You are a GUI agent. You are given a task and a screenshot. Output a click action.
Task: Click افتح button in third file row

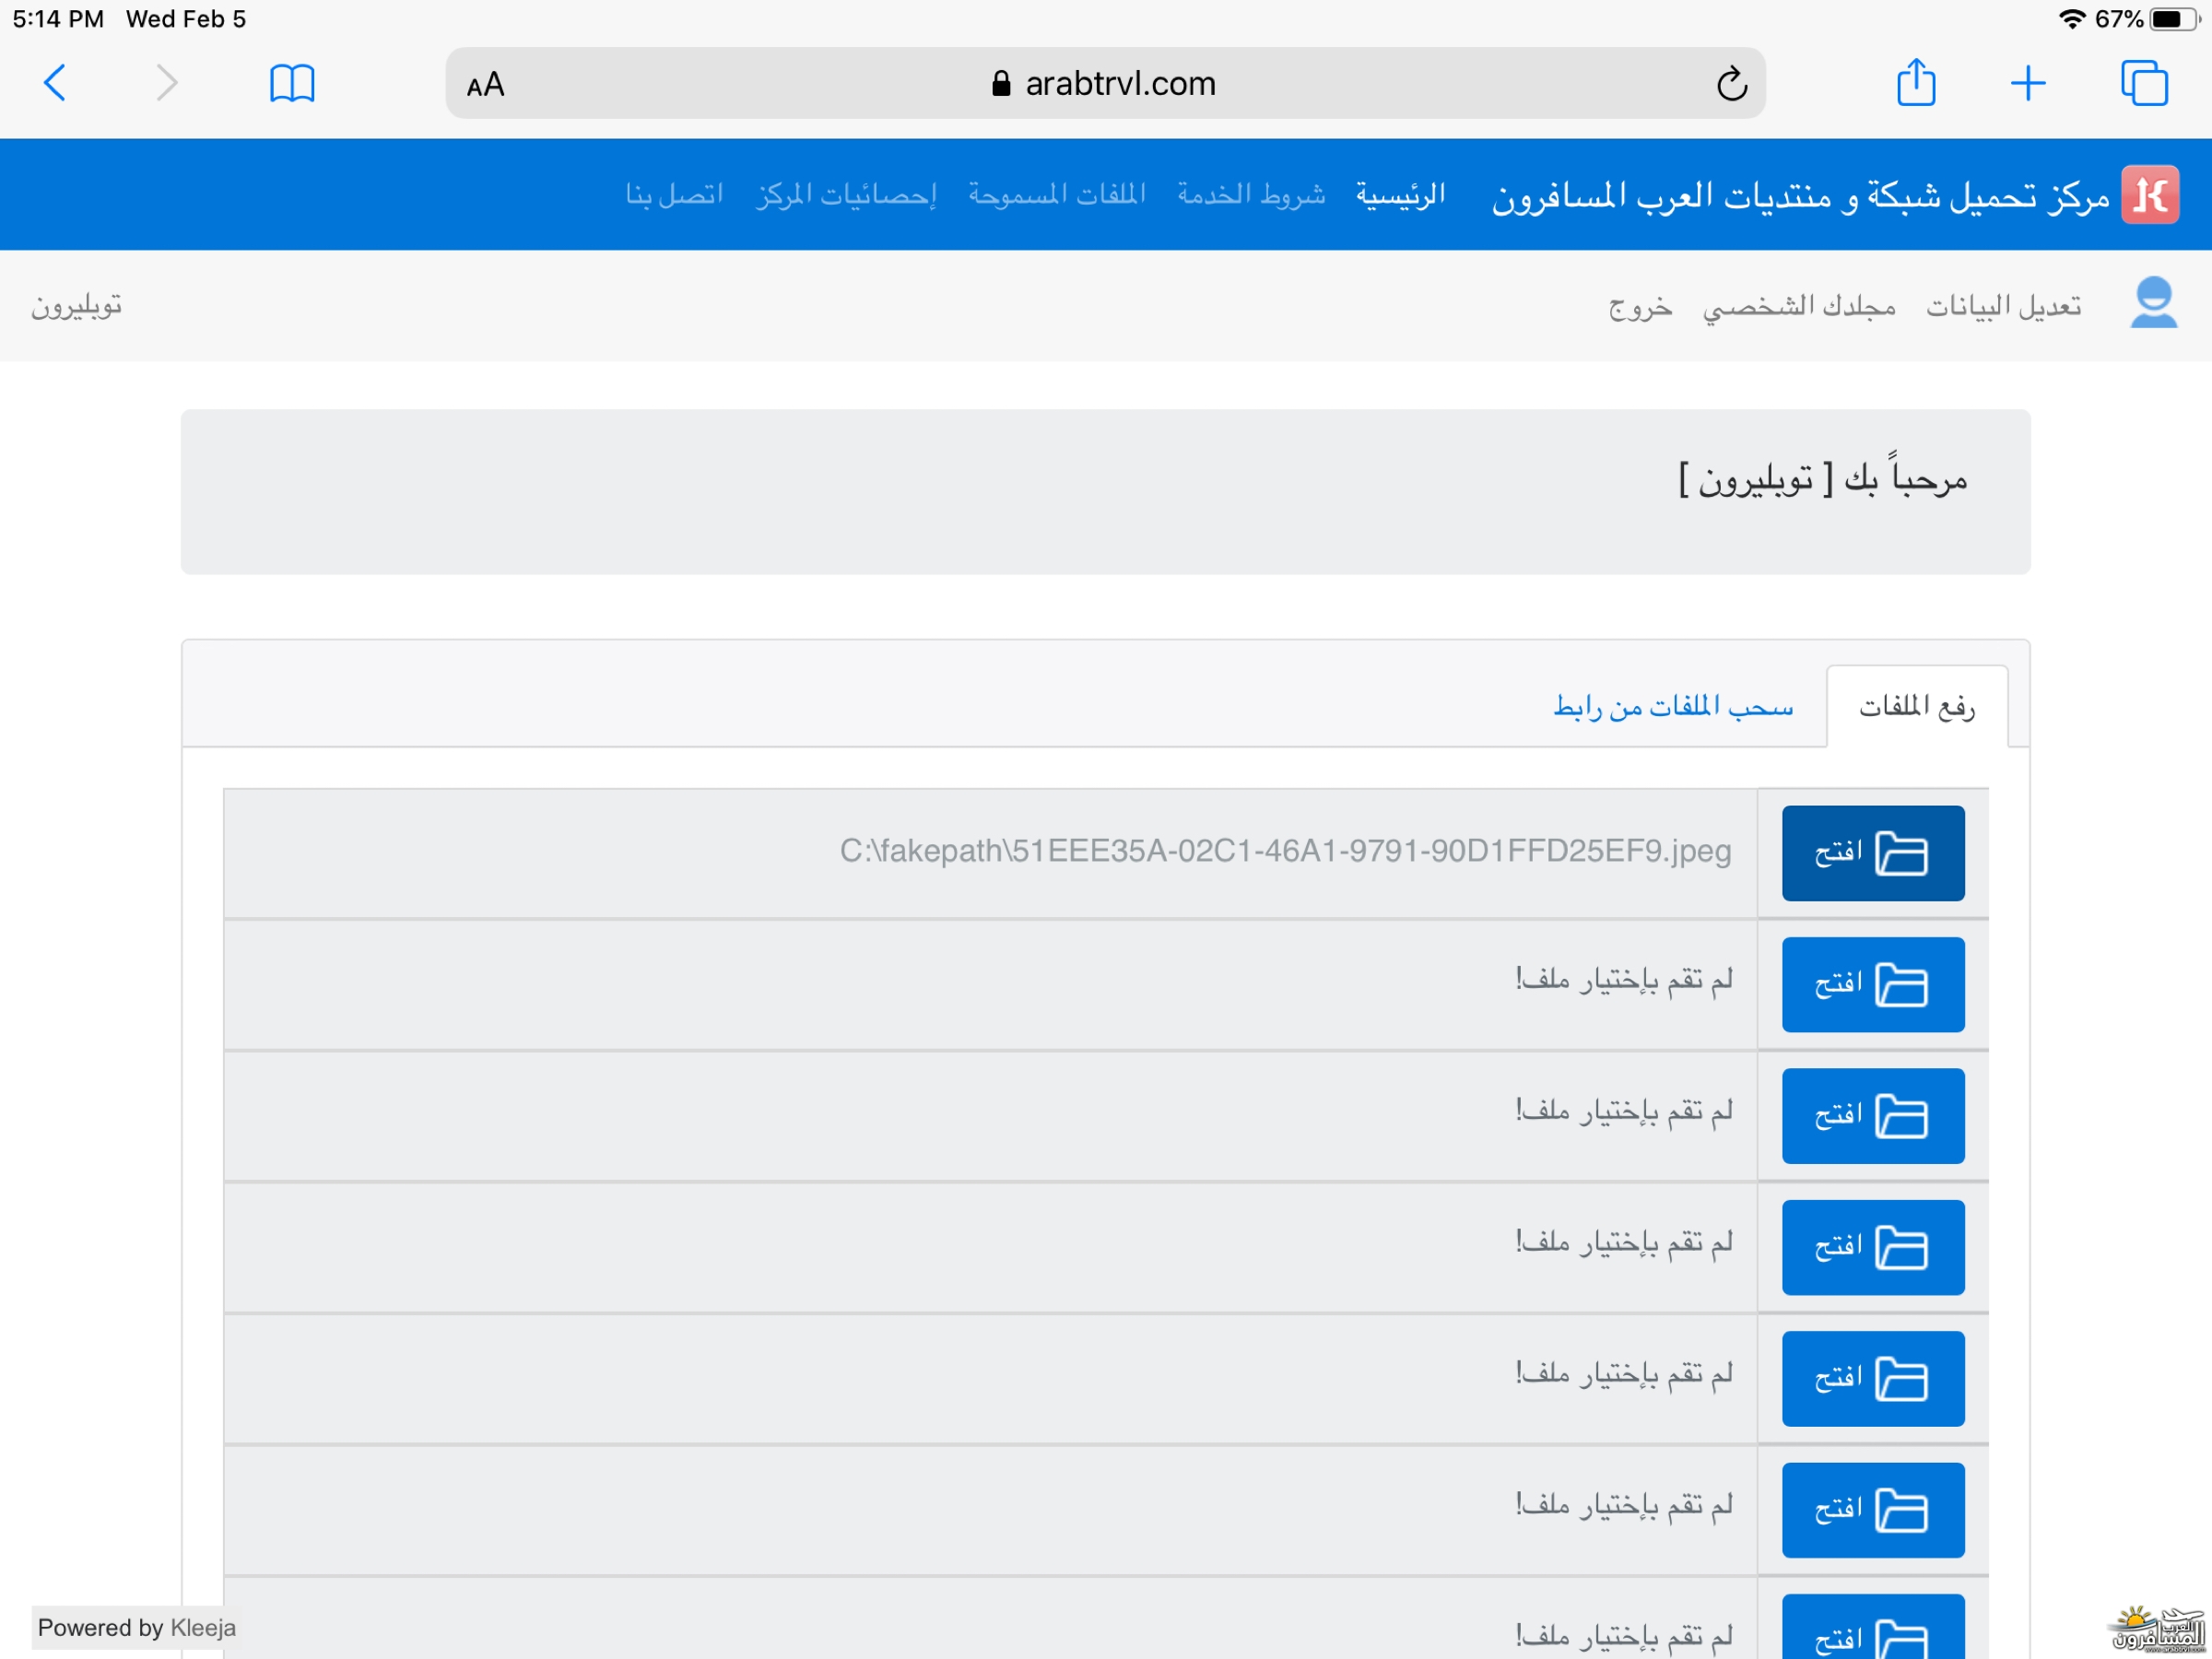pyautogui.click(x=1873, y=1116)
